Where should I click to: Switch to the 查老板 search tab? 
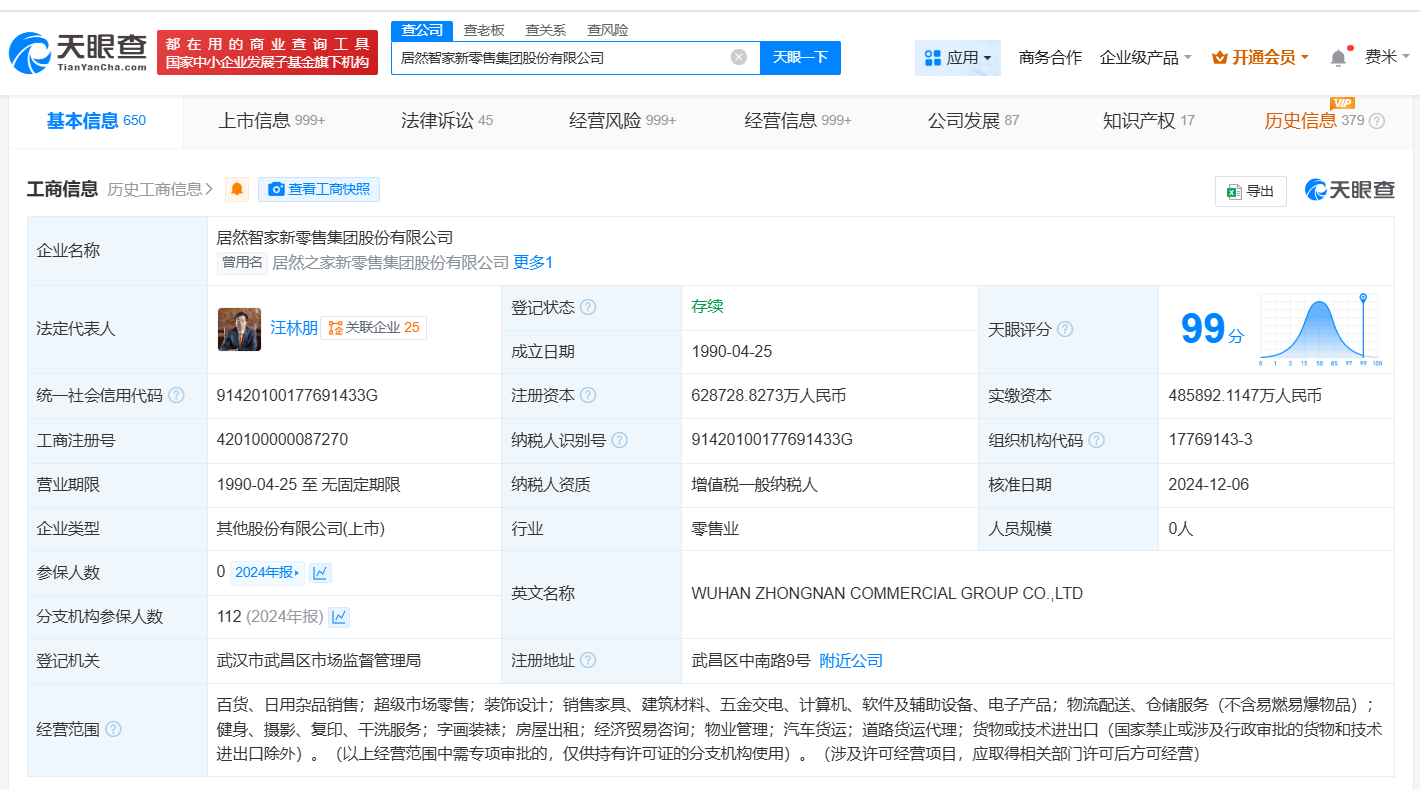[484, 30]
